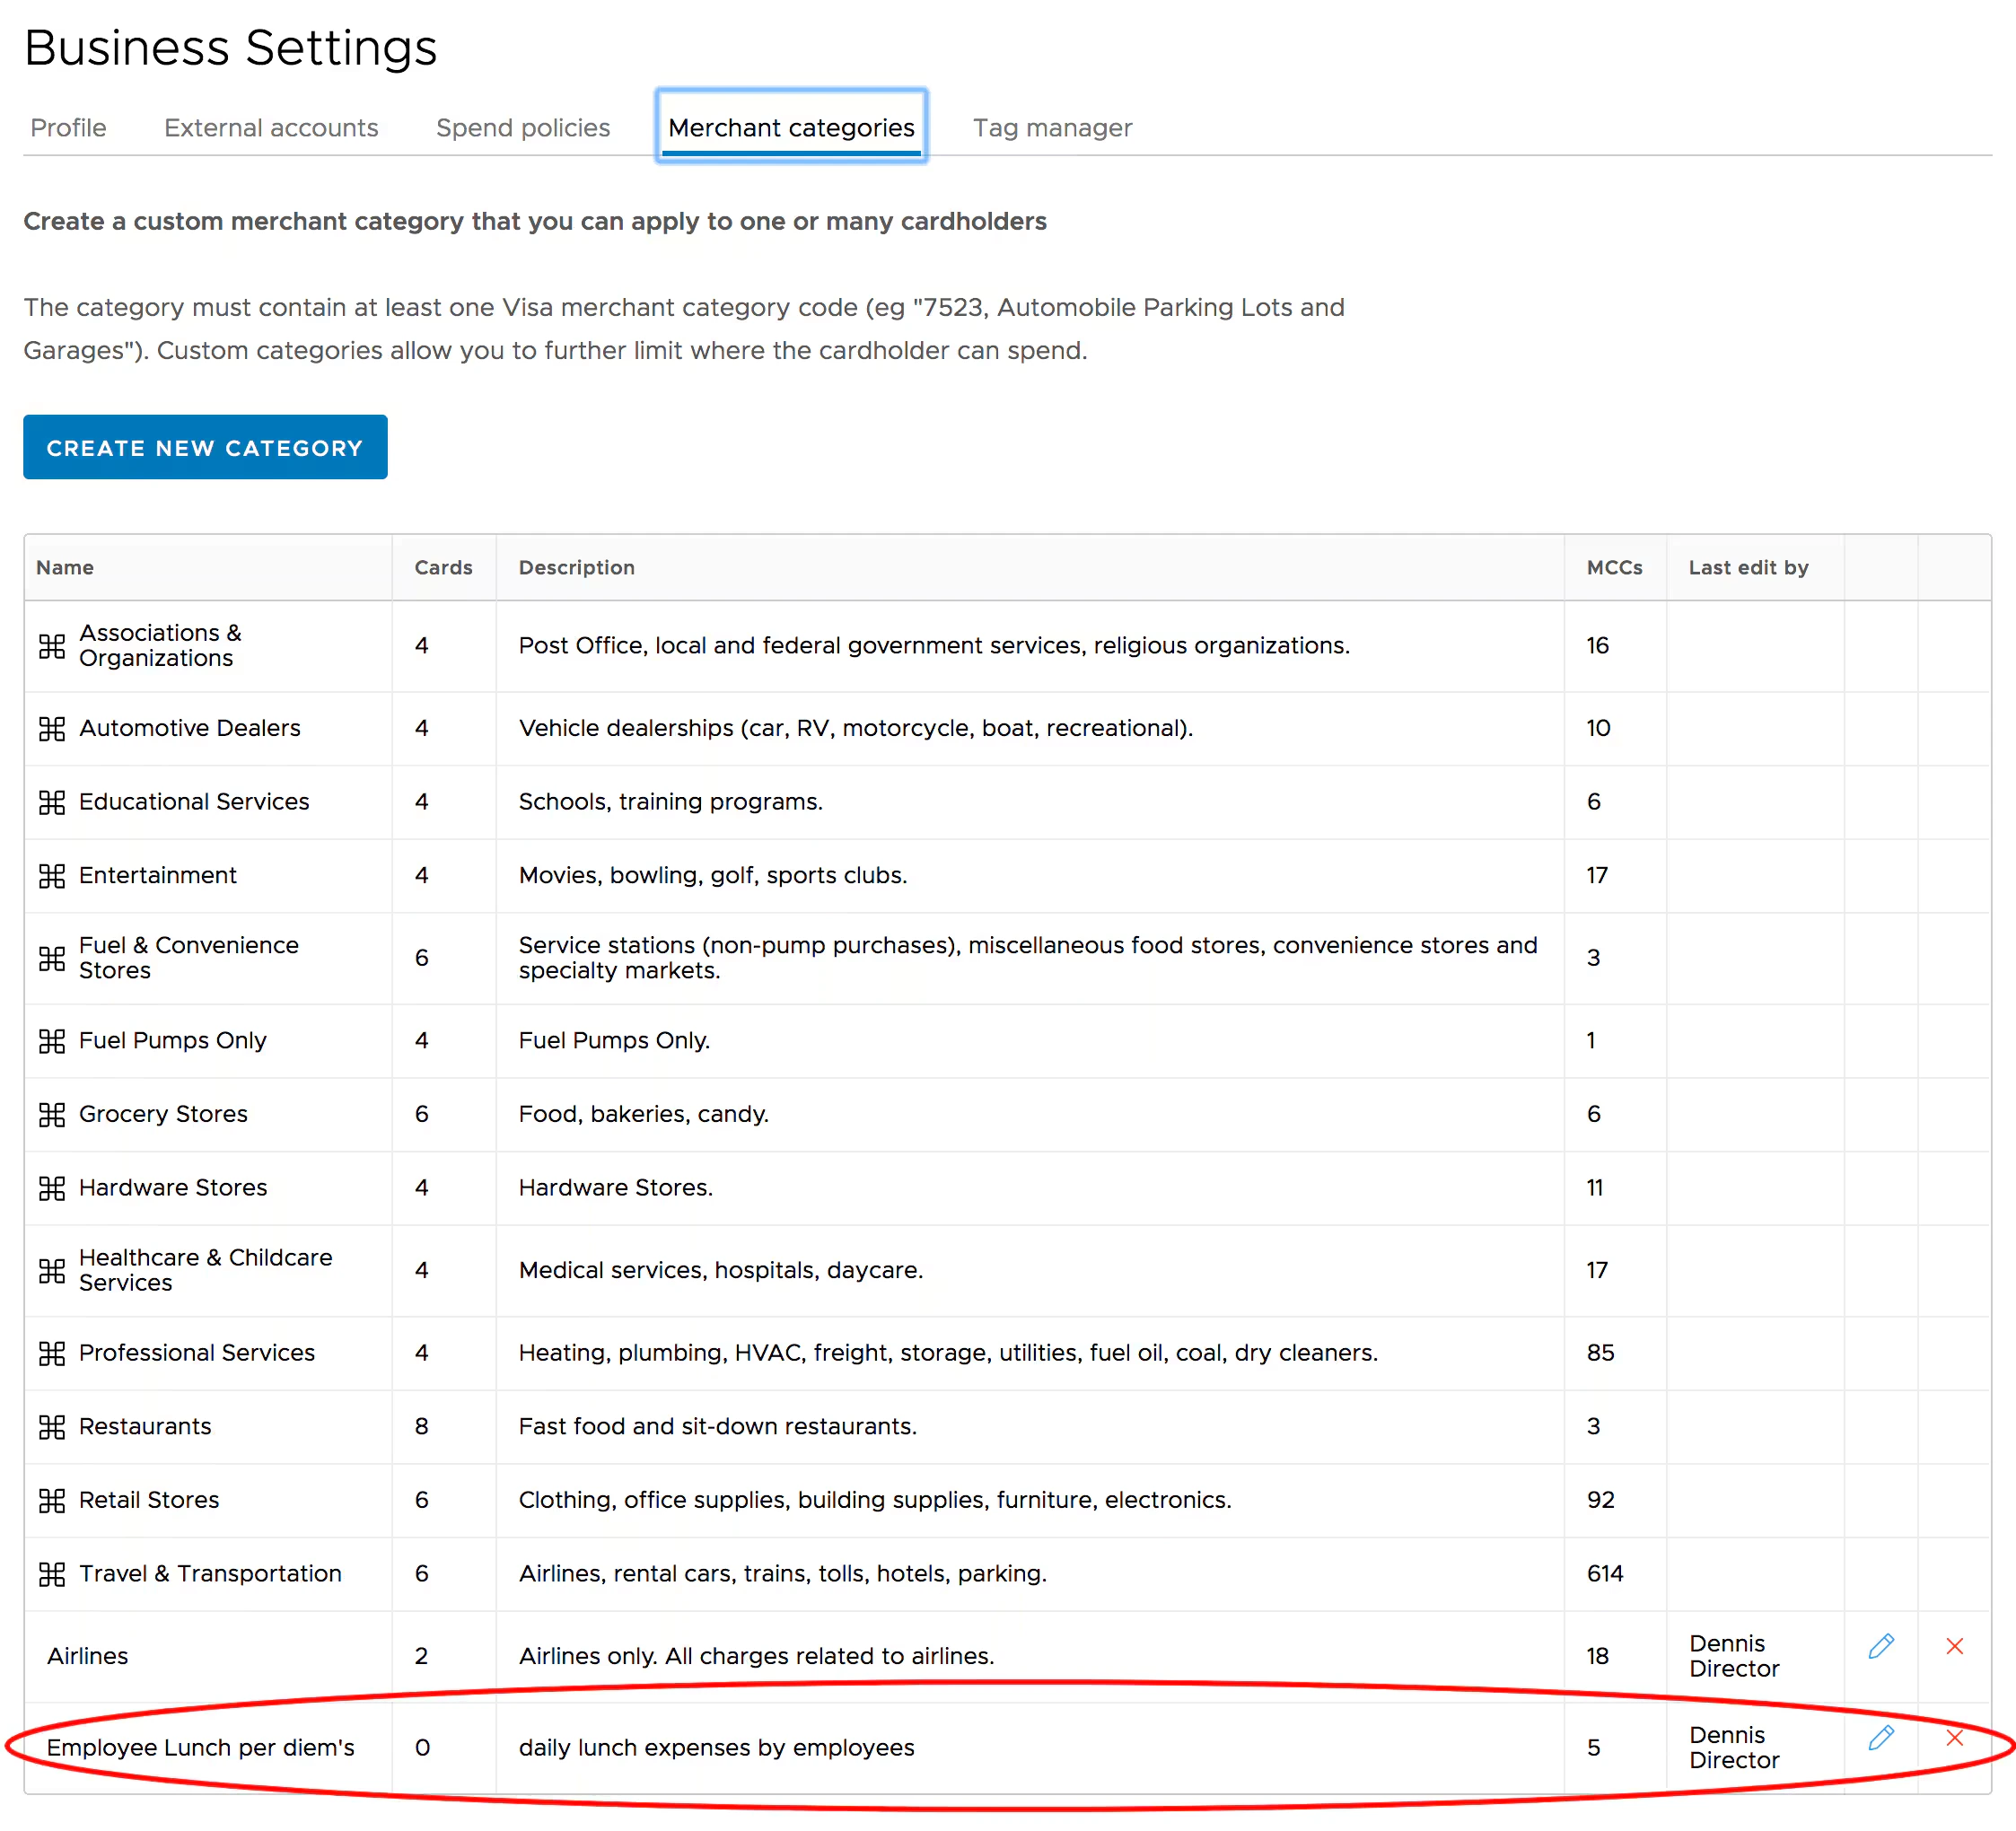The image size is (2016, 1831).
Task: Click the Grocery Stores category icon
Action: pyautogui.click(x=52, y=1114)
